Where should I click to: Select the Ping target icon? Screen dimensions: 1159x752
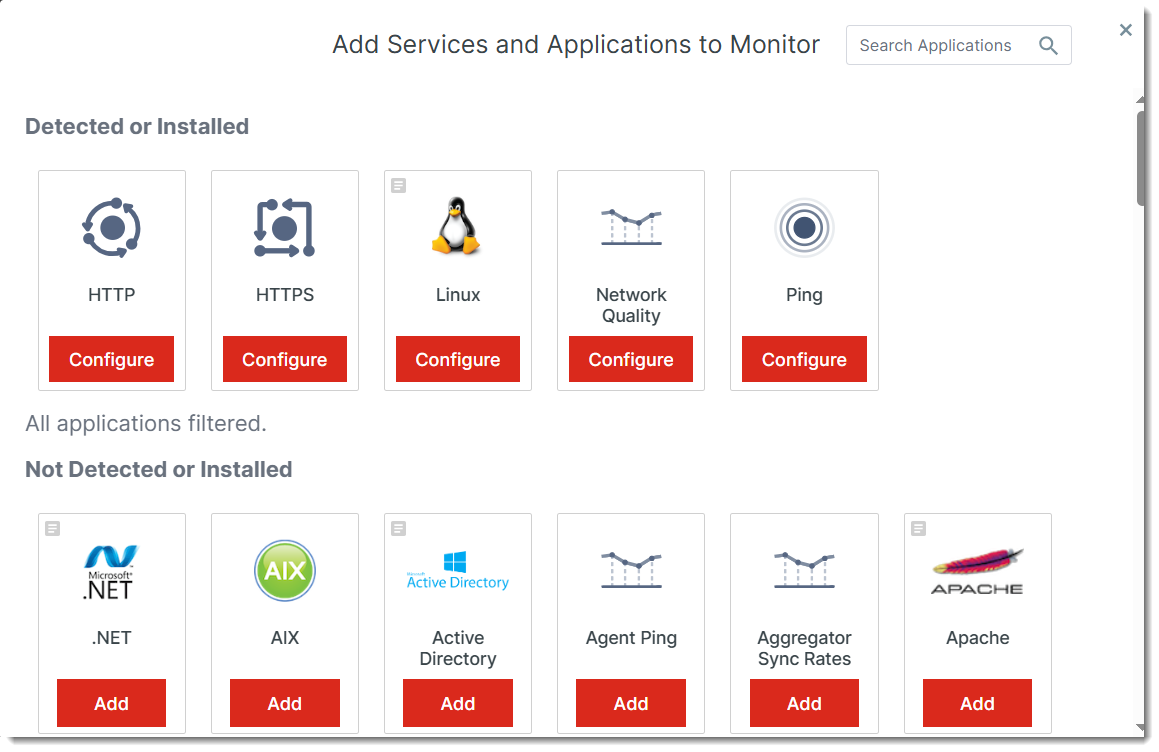pos(804,228)
